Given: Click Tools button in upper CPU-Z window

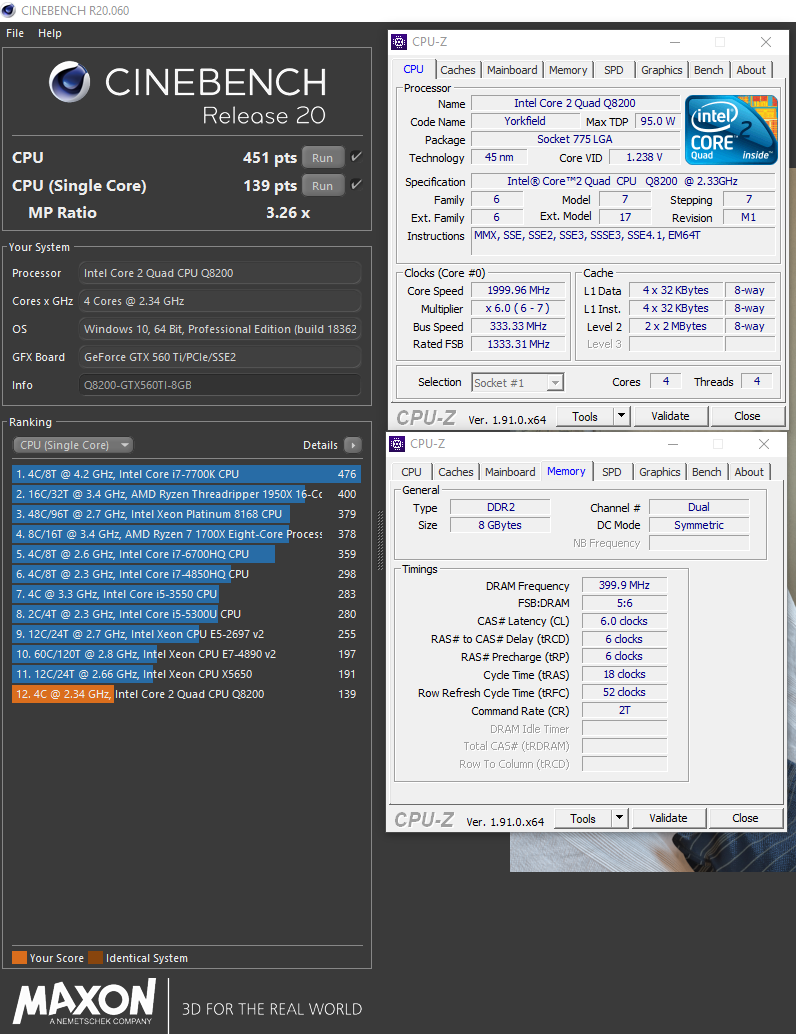Looking at the screenshot, I should pyautogui.click(x=585, y=416).
